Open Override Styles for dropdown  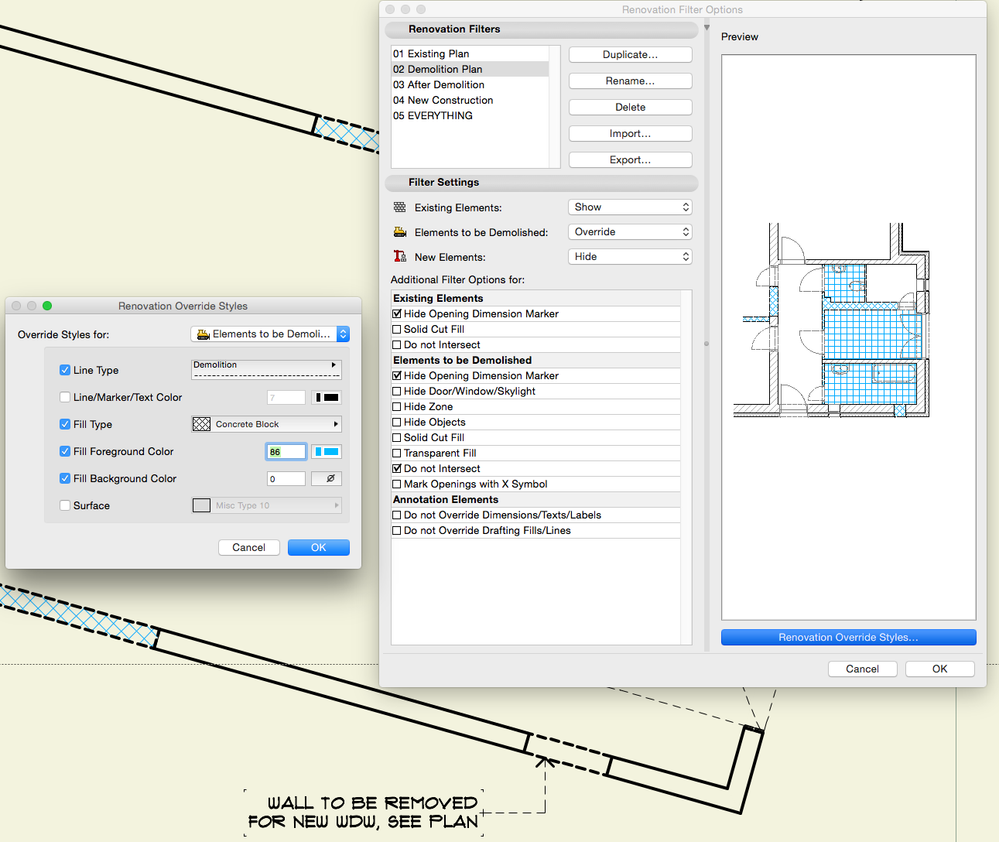pyautogui.click(x=270, y=334)
